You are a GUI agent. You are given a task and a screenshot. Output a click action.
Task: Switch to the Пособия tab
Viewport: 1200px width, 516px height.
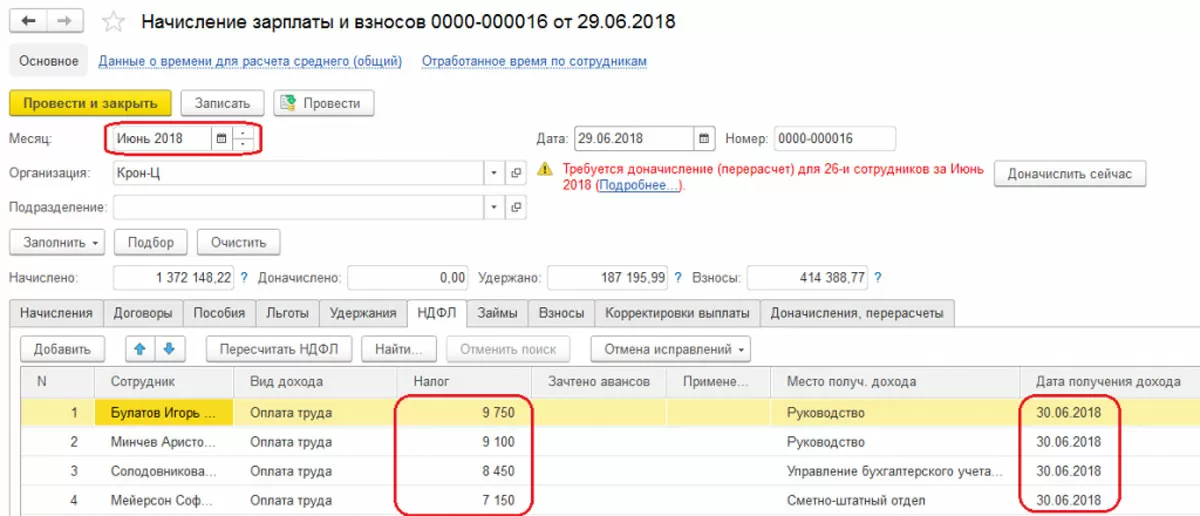(x=219, y=313)
